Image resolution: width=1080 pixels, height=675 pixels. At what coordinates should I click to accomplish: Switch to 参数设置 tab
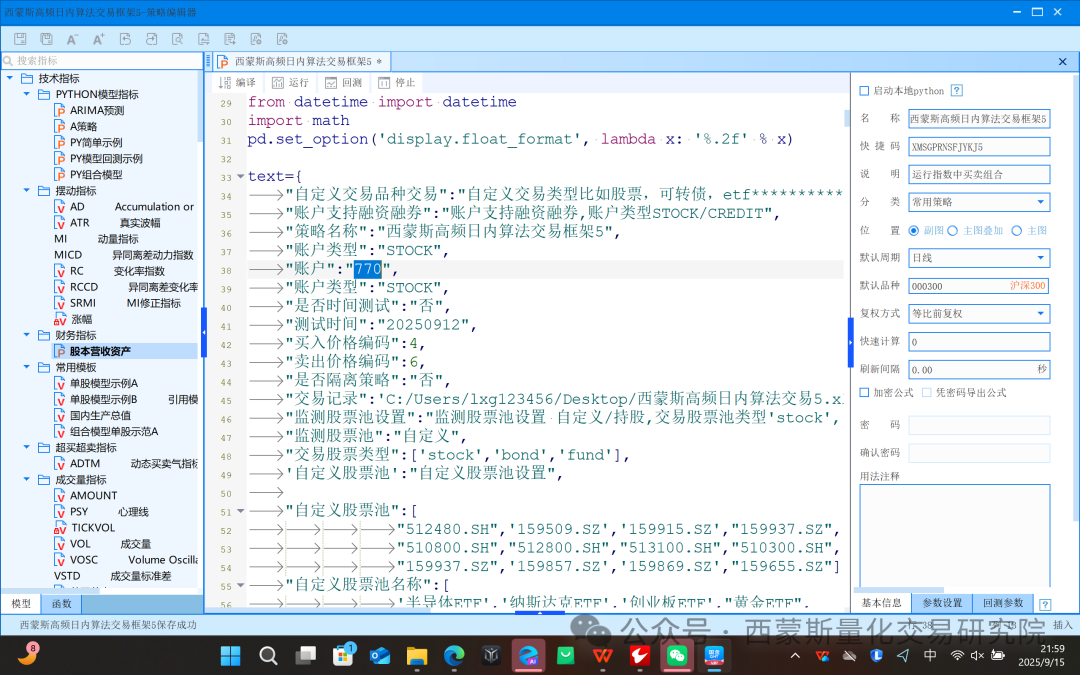tap(942, 603)
